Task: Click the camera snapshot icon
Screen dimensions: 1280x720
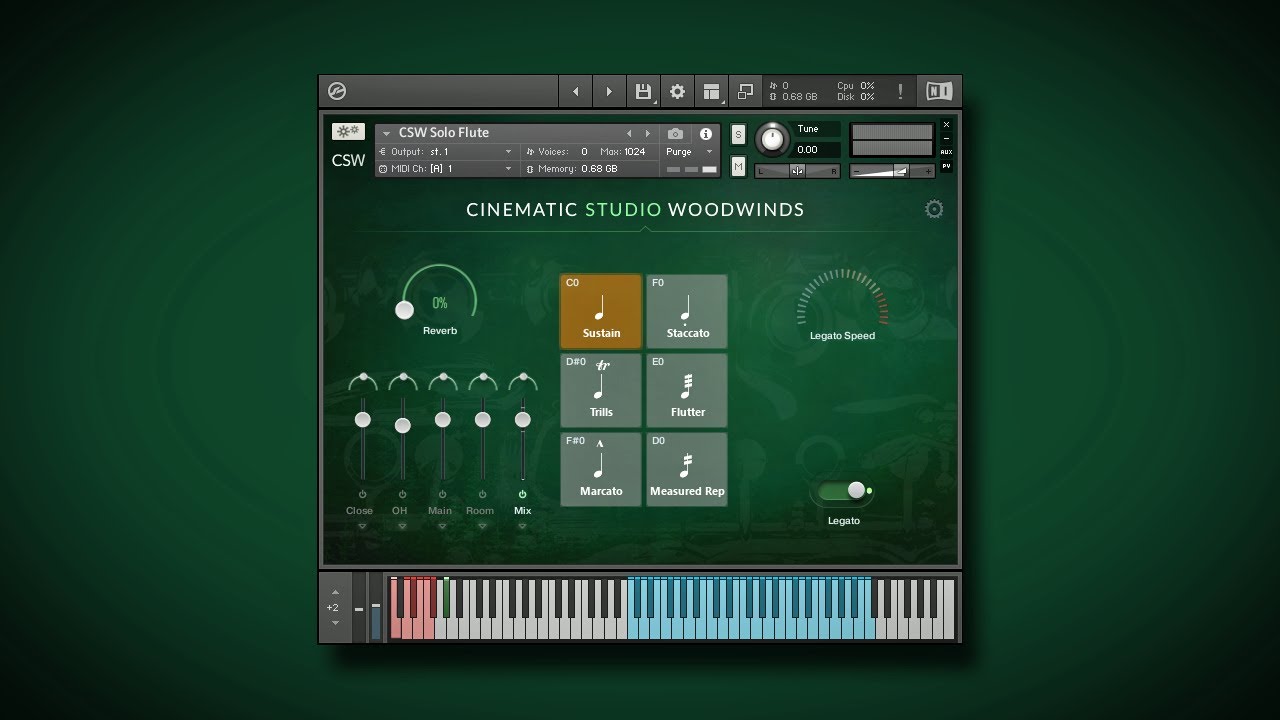Action: pyautogui.click(x=675, y=134)
